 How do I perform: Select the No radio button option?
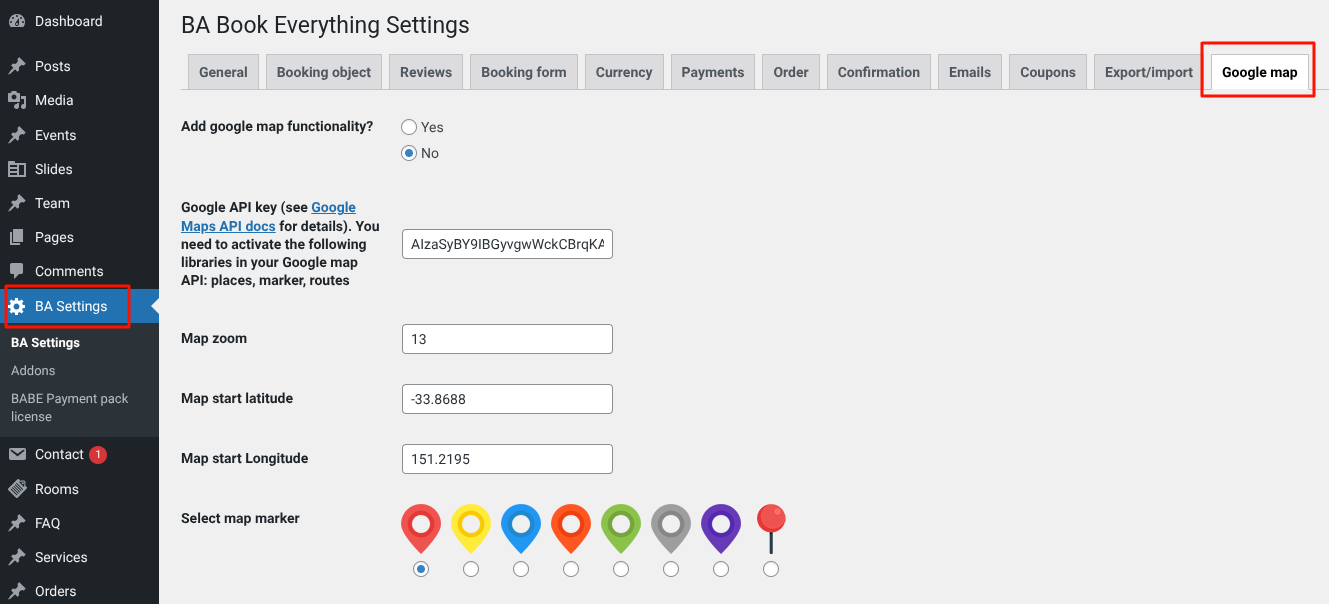[x=409, y=153]
